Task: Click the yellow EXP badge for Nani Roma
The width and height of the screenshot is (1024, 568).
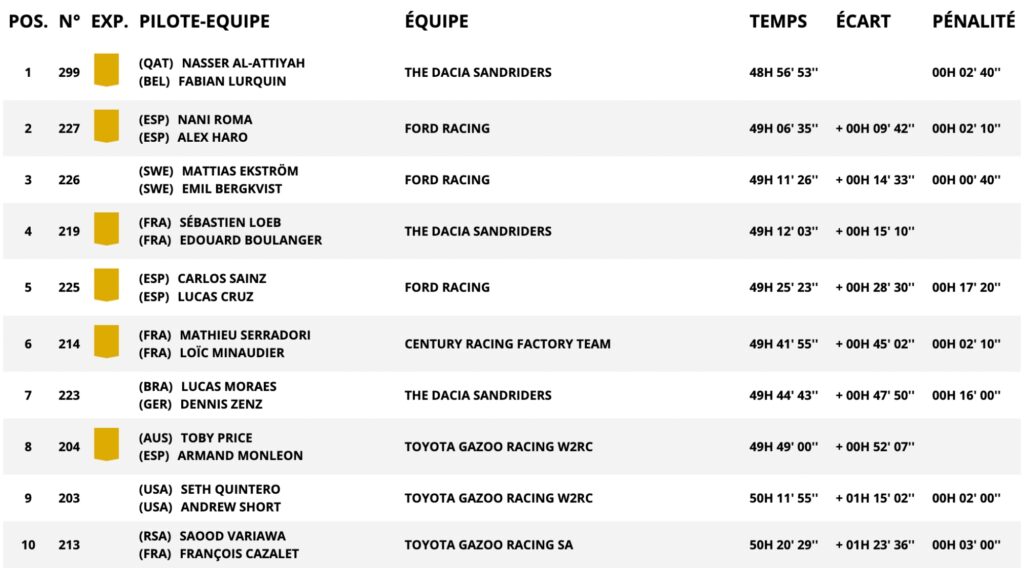Action: [106, 127]
